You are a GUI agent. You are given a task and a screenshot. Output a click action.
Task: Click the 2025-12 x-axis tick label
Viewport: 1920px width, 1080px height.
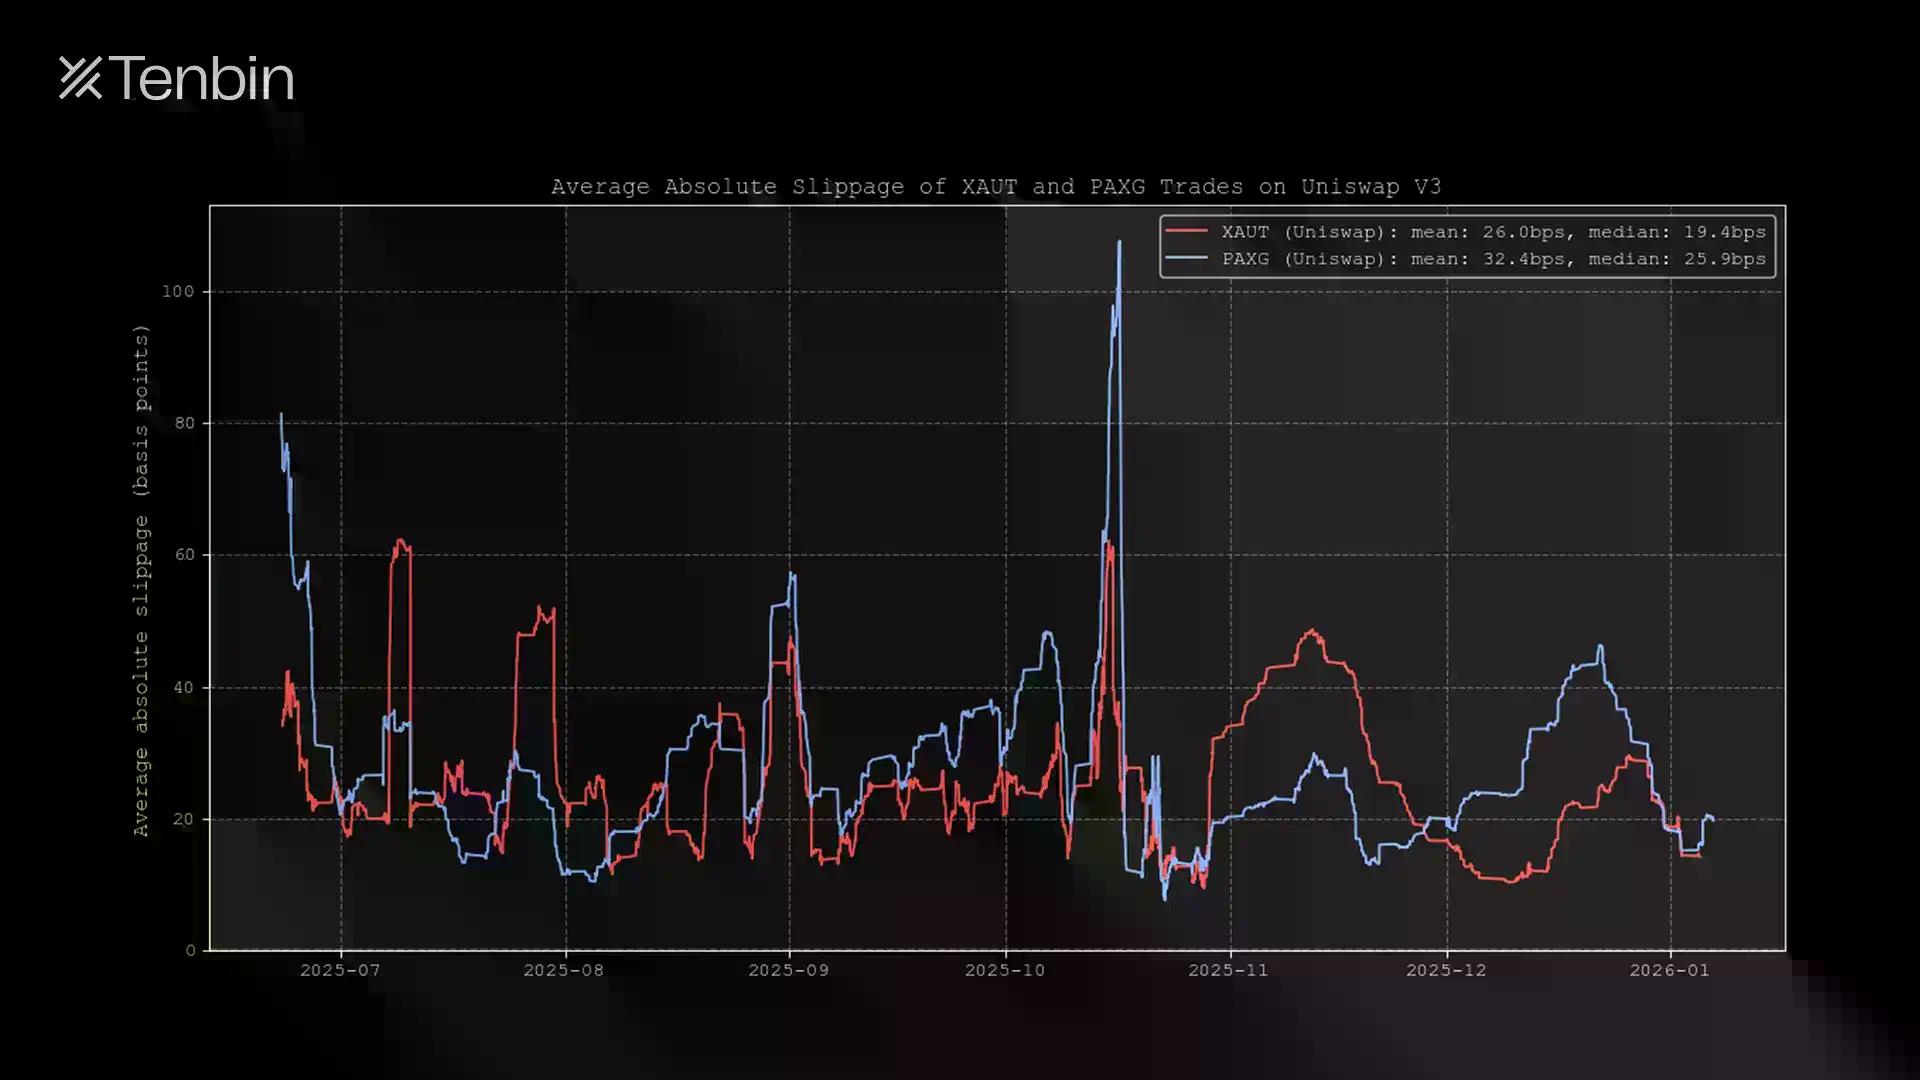click(x=1445, y=970)
